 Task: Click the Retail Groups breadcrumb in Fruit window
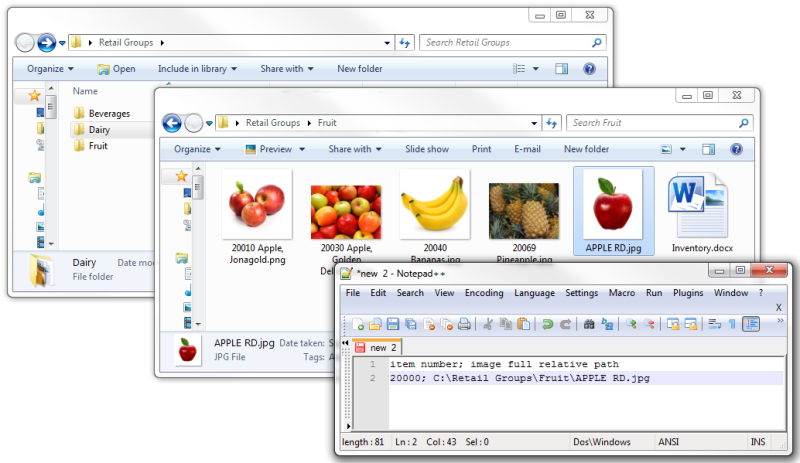click(x=273, y=123)
